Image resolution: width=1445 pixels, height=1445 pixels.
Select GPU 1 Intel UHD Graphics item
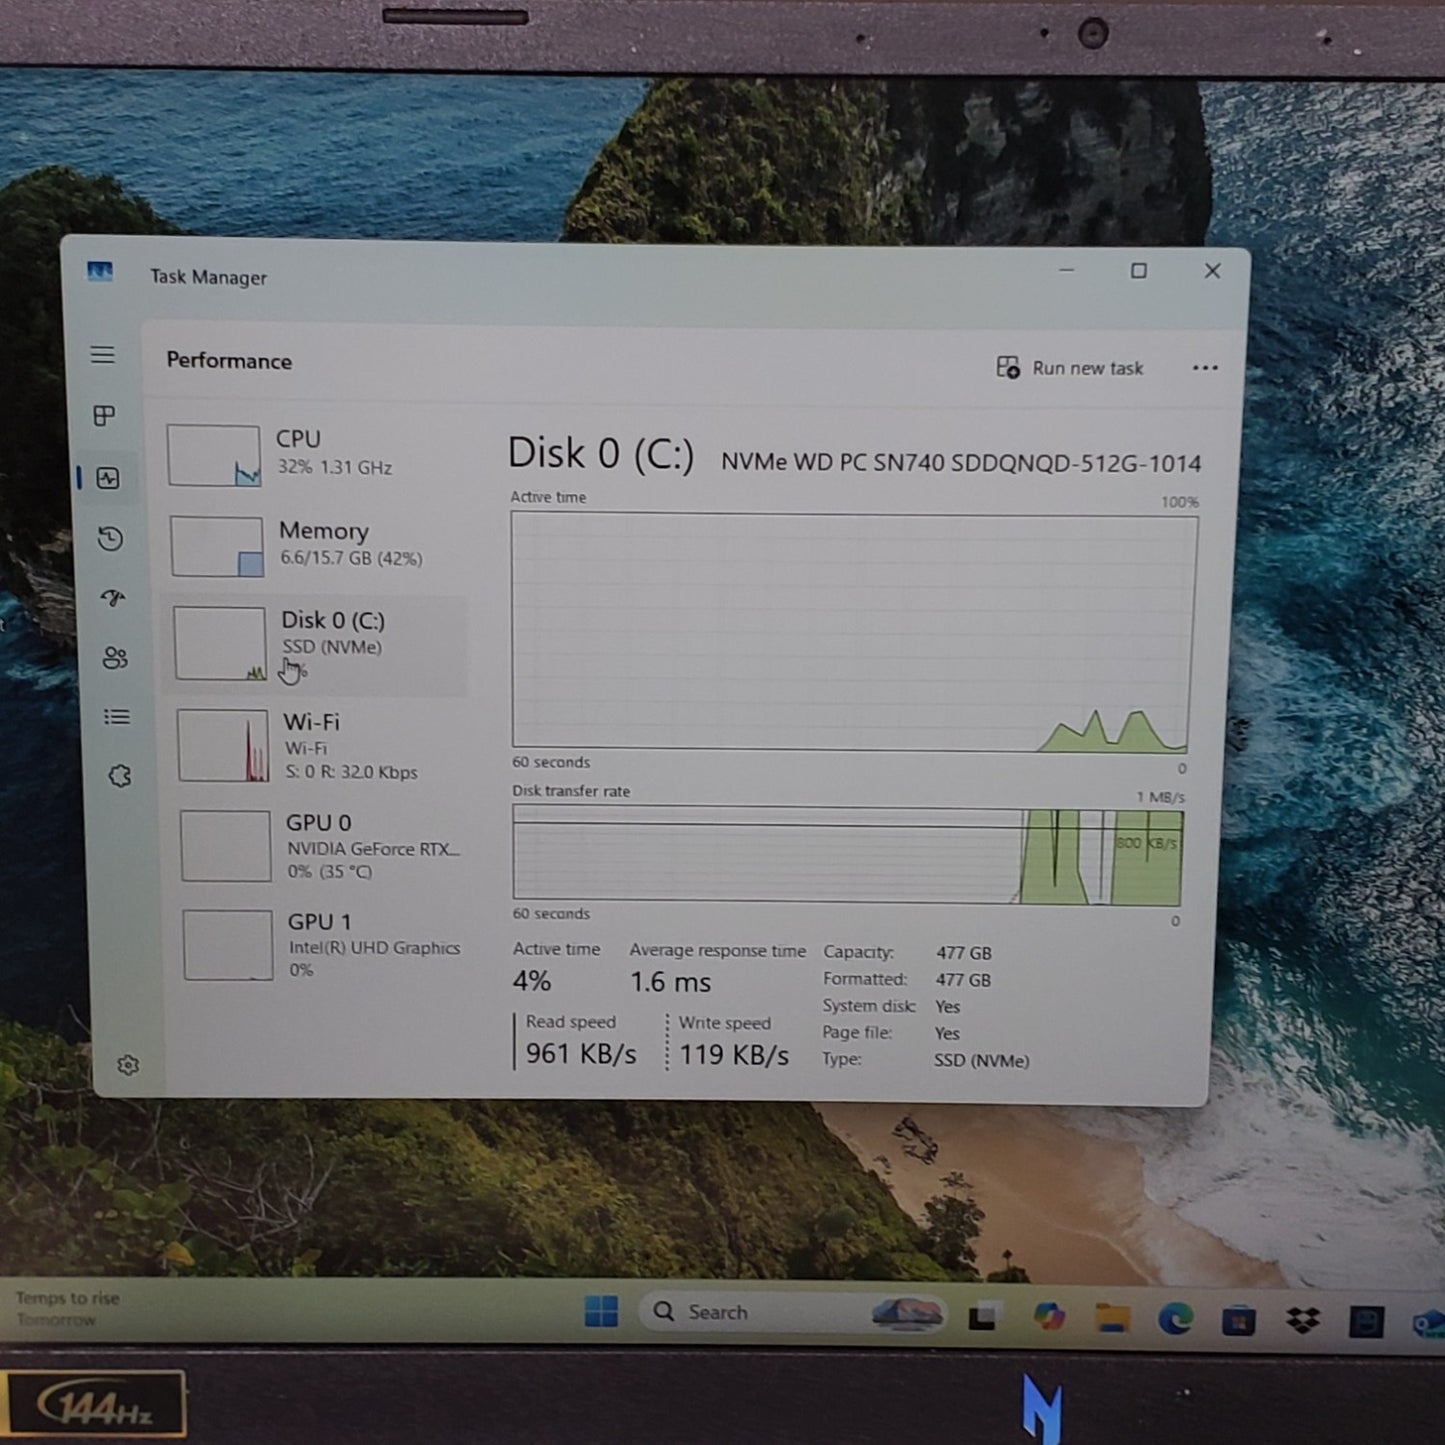tap(322, 945)
